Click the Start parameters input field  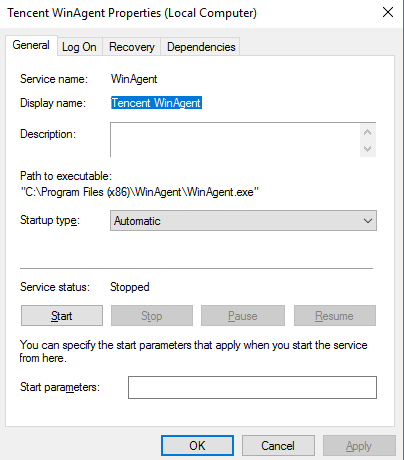click(252, 387)
